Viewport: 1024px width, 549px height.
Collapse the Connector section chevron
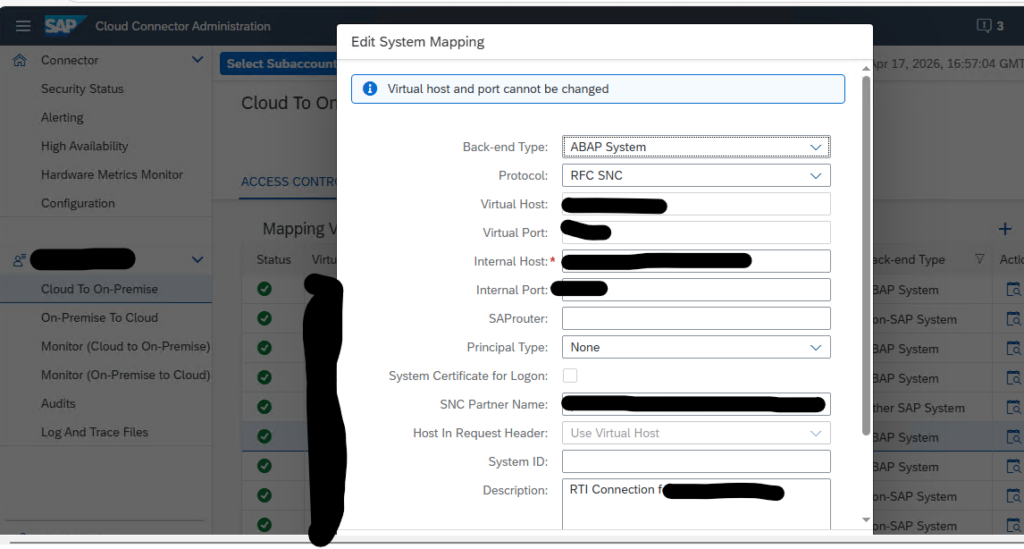(197, 61)
